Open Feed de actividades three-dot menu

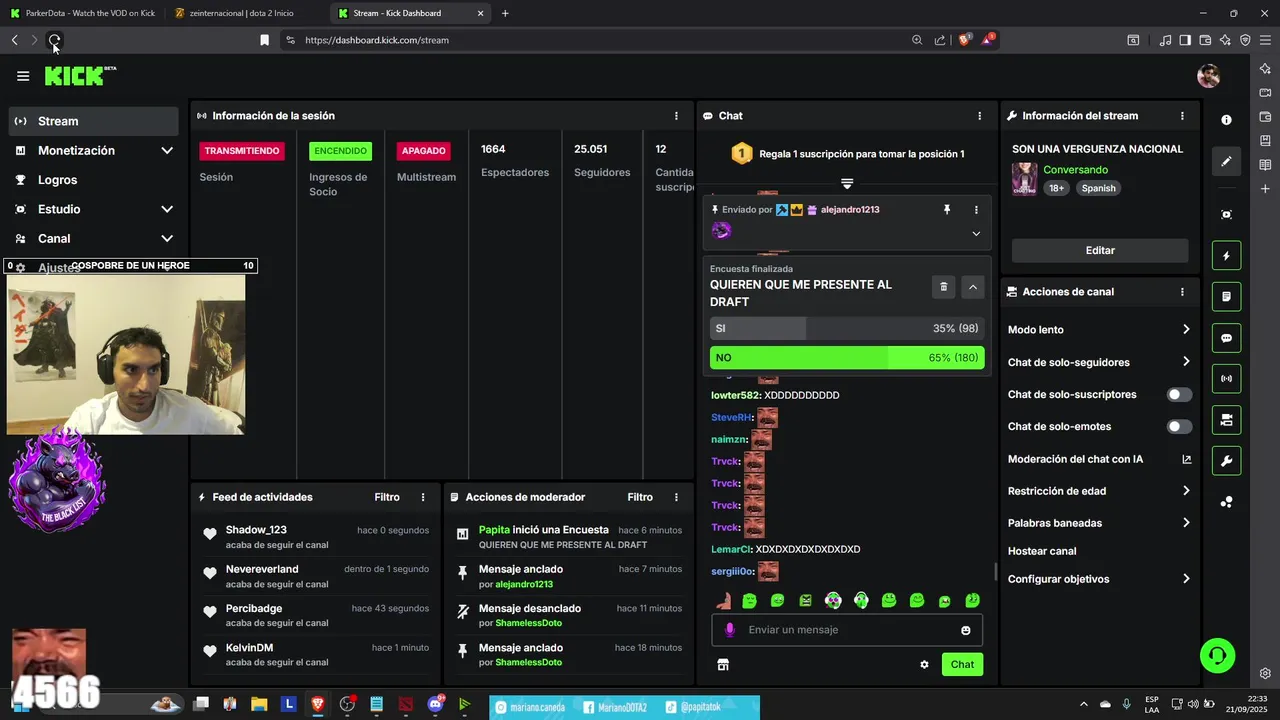[423, 497]
